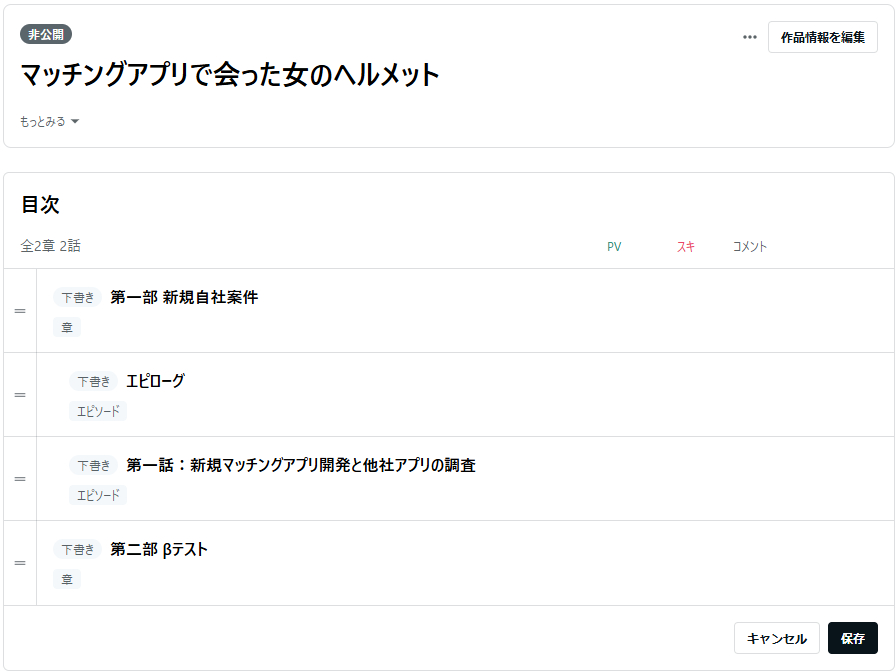Open the エピローグ episode
Image resolution: width=896 pixels, height=672 pixels.
click(x=155, y=381)
